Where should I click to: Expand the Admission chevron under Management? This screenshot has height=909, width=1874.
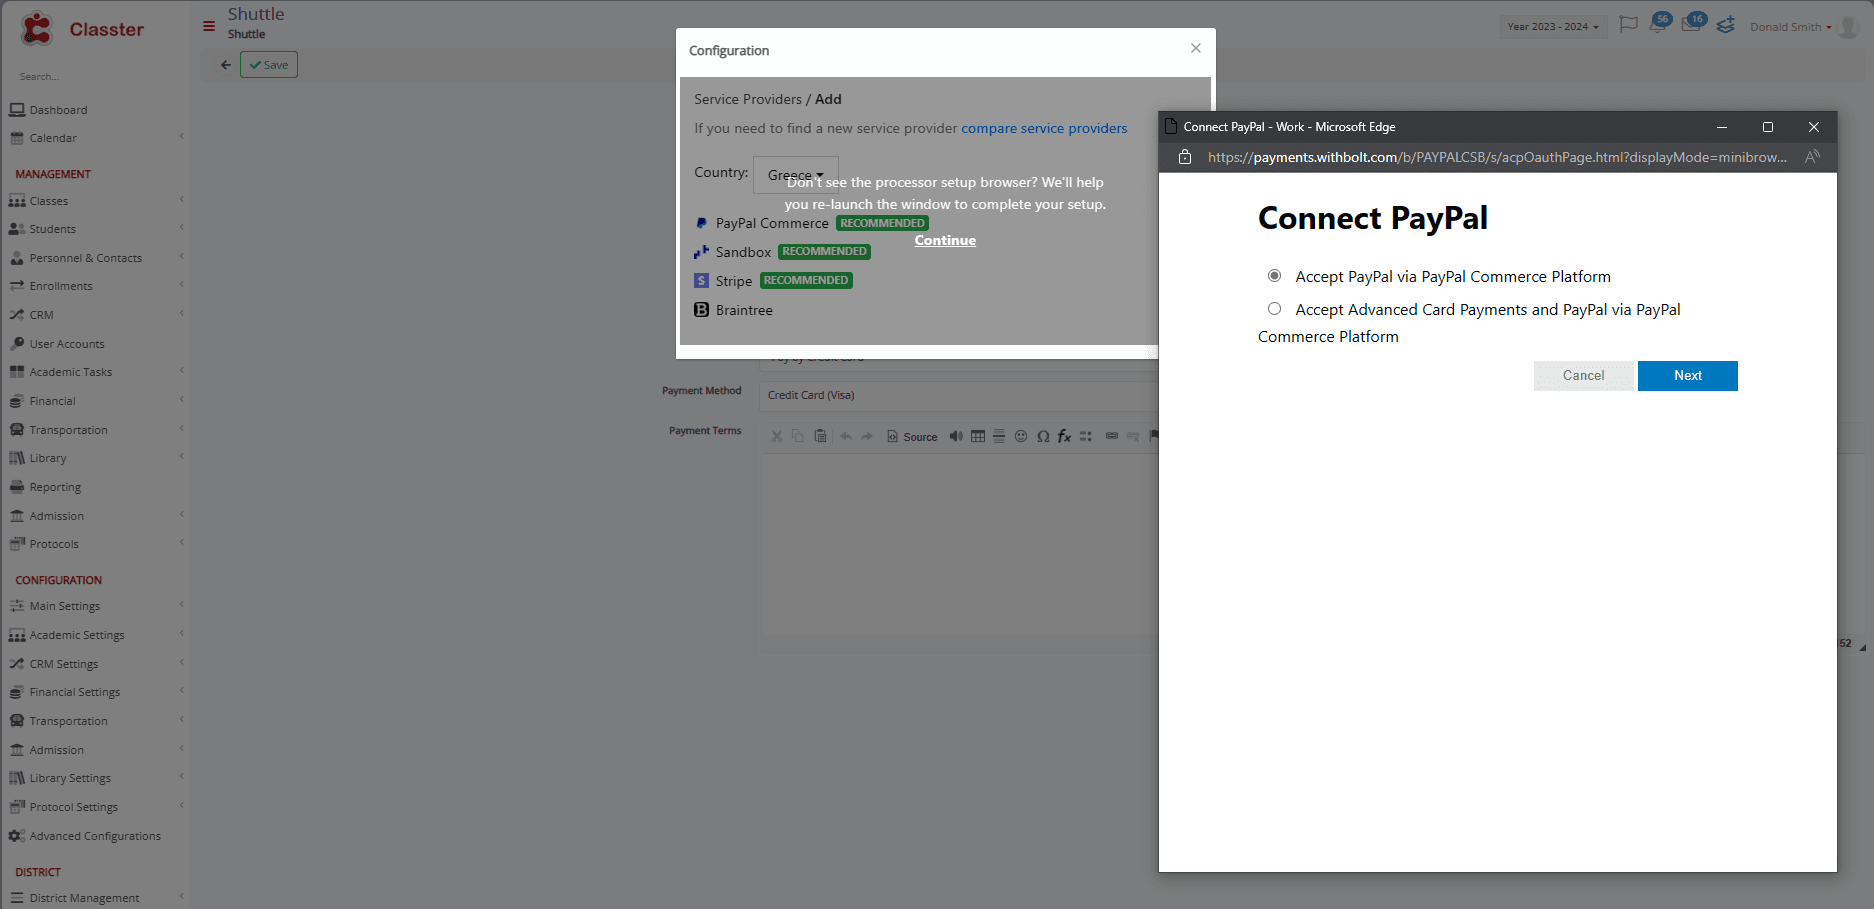click(x=182, y=515)
